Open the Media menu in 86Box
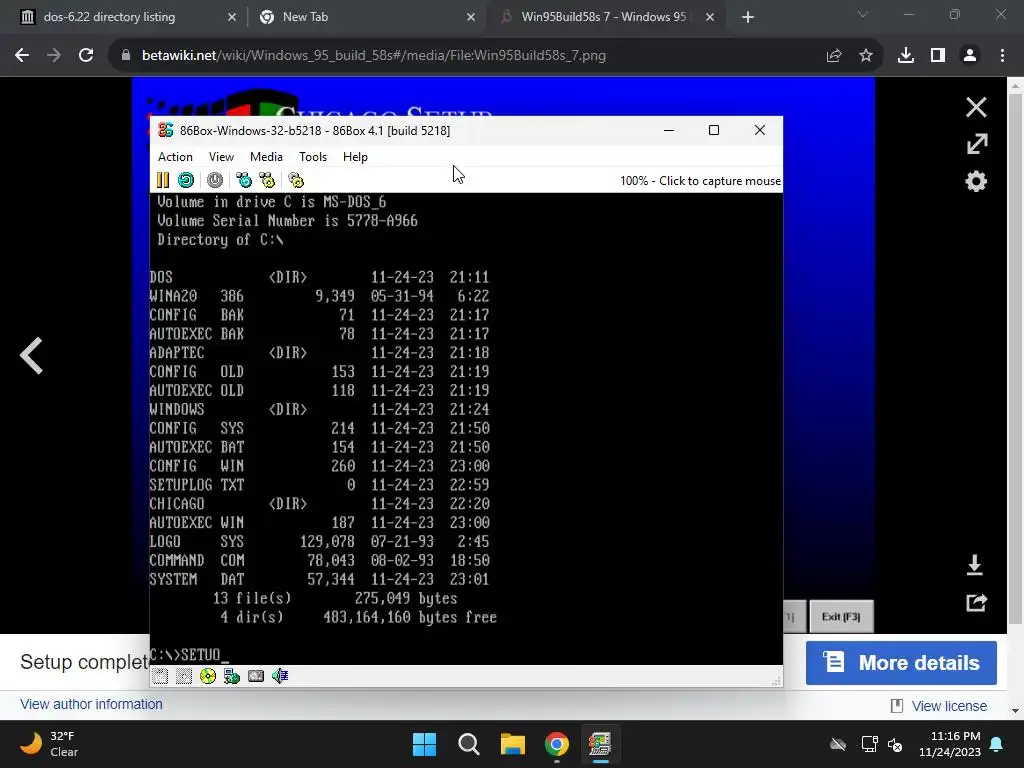1024x768 pixels. click(x=266, y=157)
